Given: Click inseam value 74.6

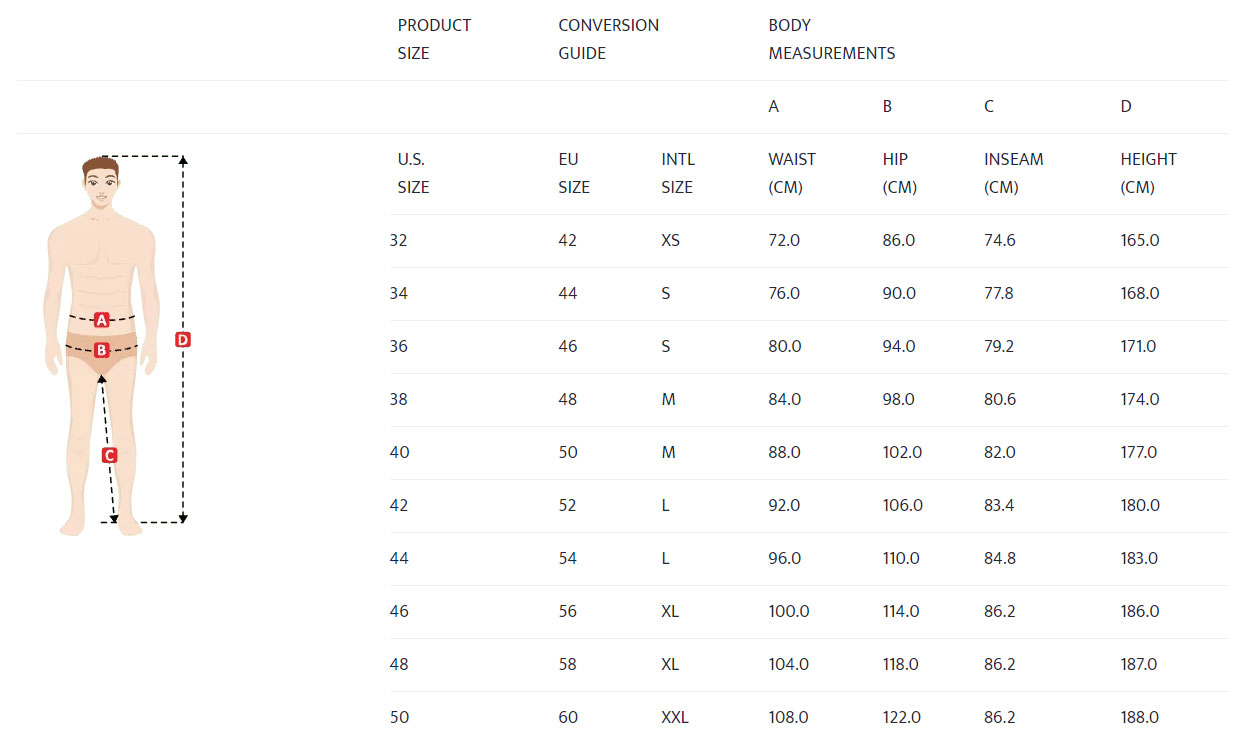Looking at the screenshot, I should (1000, 240).
